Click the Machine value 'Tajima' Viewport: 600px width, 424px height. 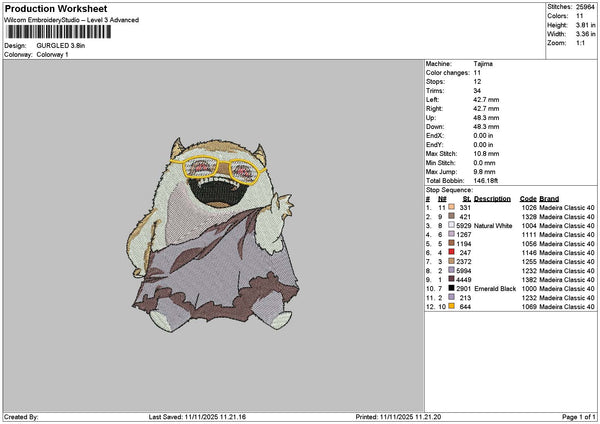coord(483,64)
